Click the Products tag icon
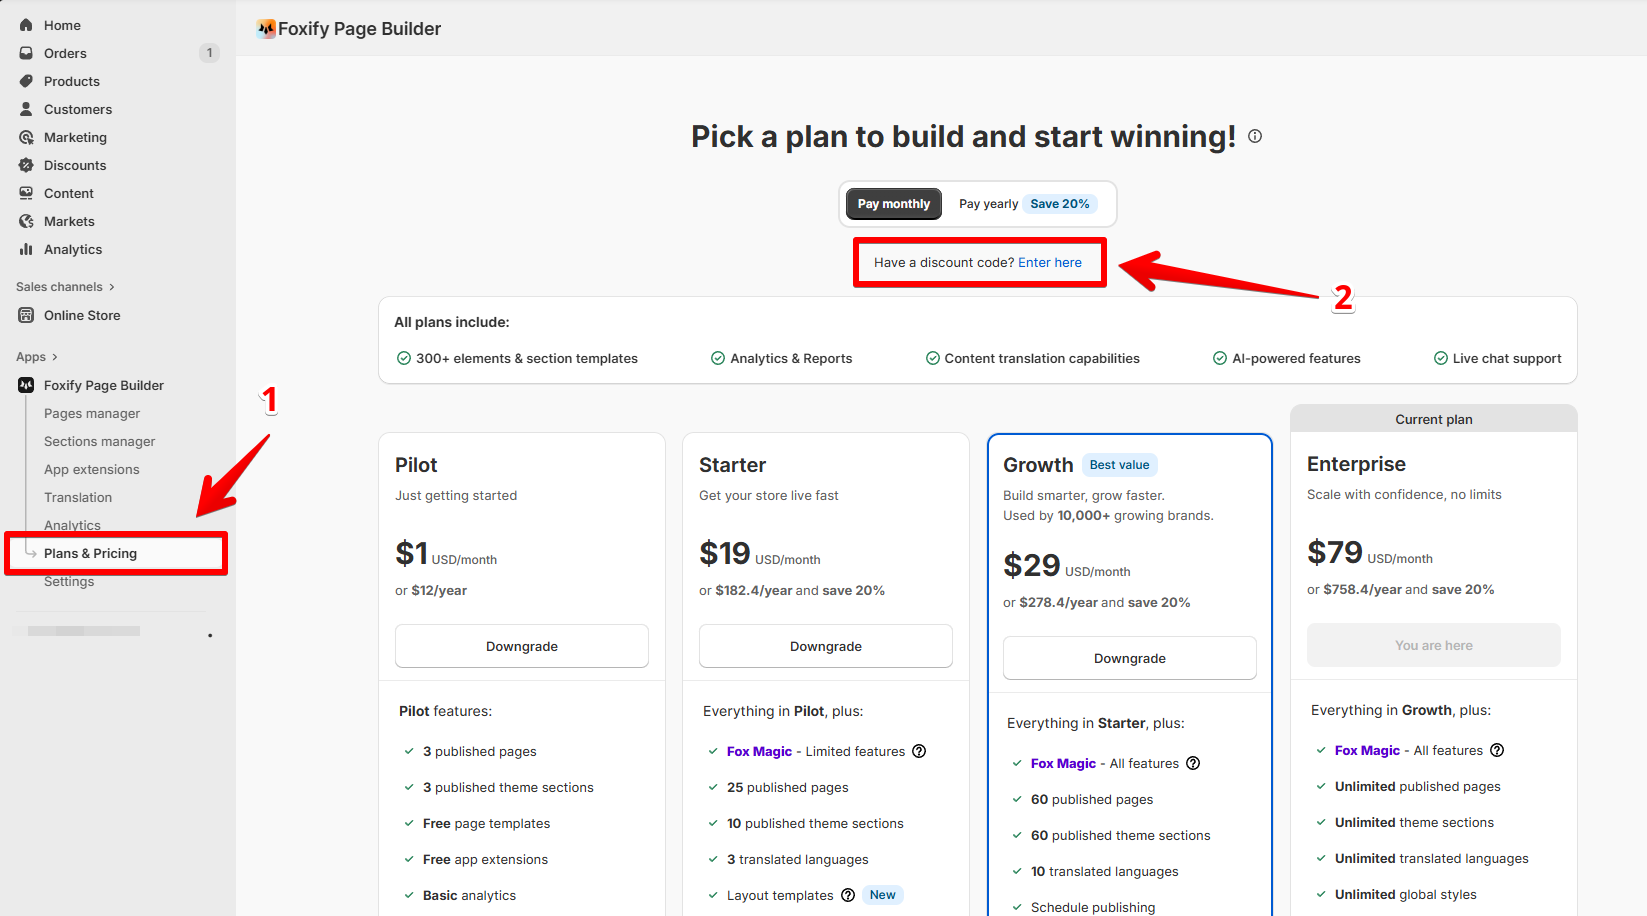The height and width of the screenshot is (916, 1647). (x=26, y=81)
